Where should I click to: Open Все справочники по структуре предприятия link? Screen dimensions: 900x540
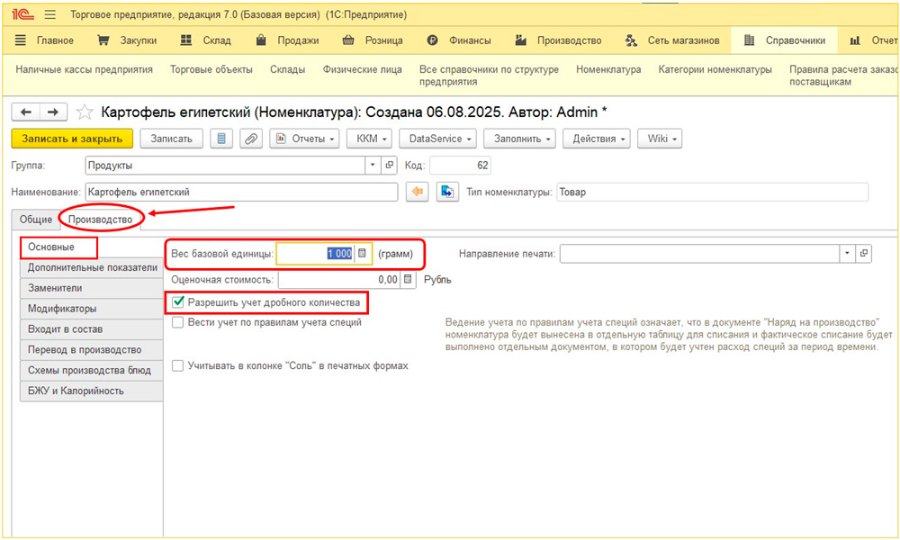click(x=489, y=75)
